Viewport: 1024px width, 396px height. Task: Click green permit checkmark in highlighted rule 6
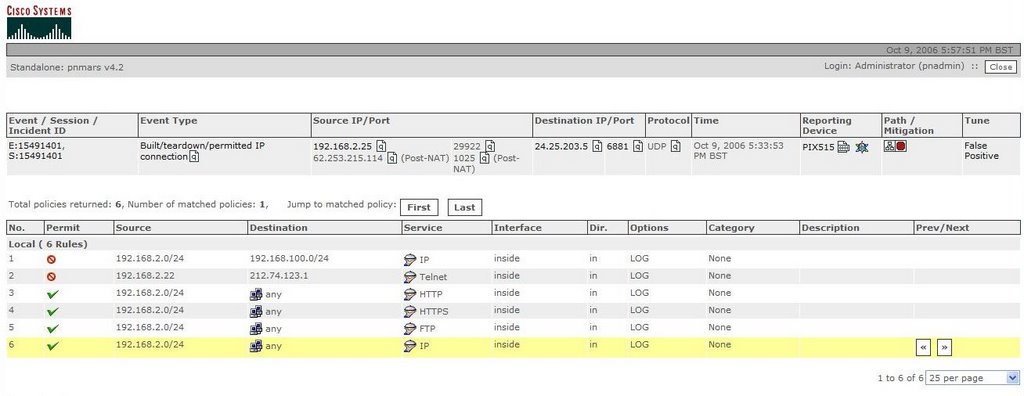tap(53, 346)
